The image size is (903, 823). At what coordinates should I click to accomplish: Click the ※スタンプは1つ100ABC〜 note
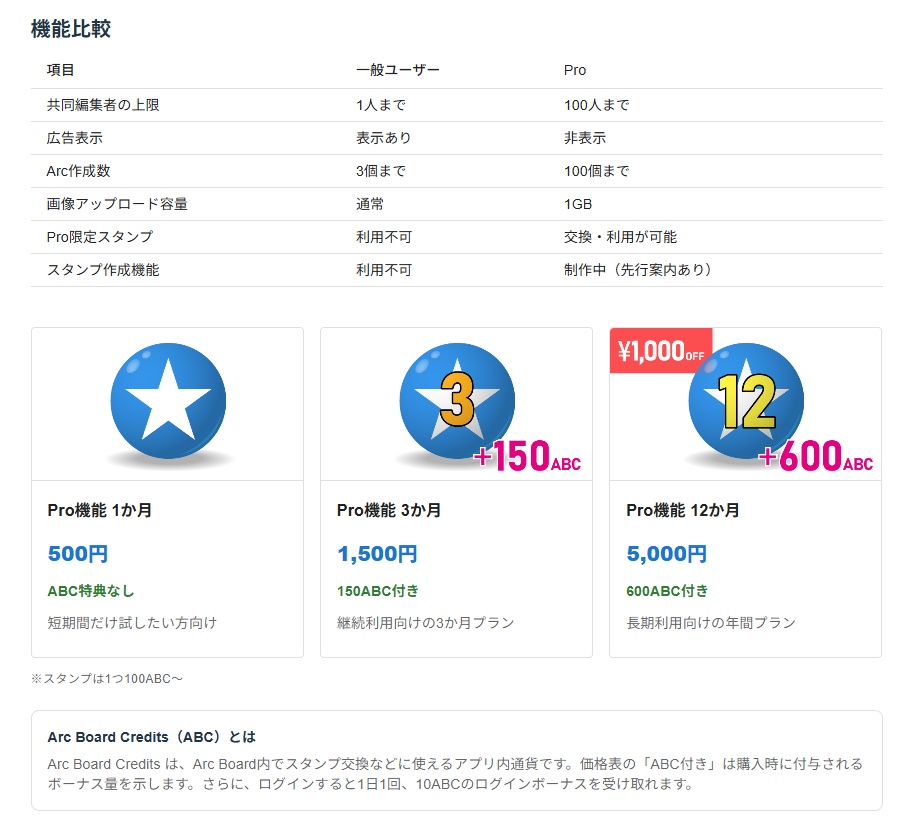[101, 678]
